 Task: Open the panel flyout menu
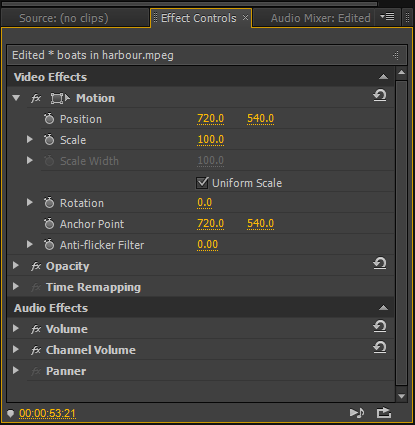click(x=387, y=17)
